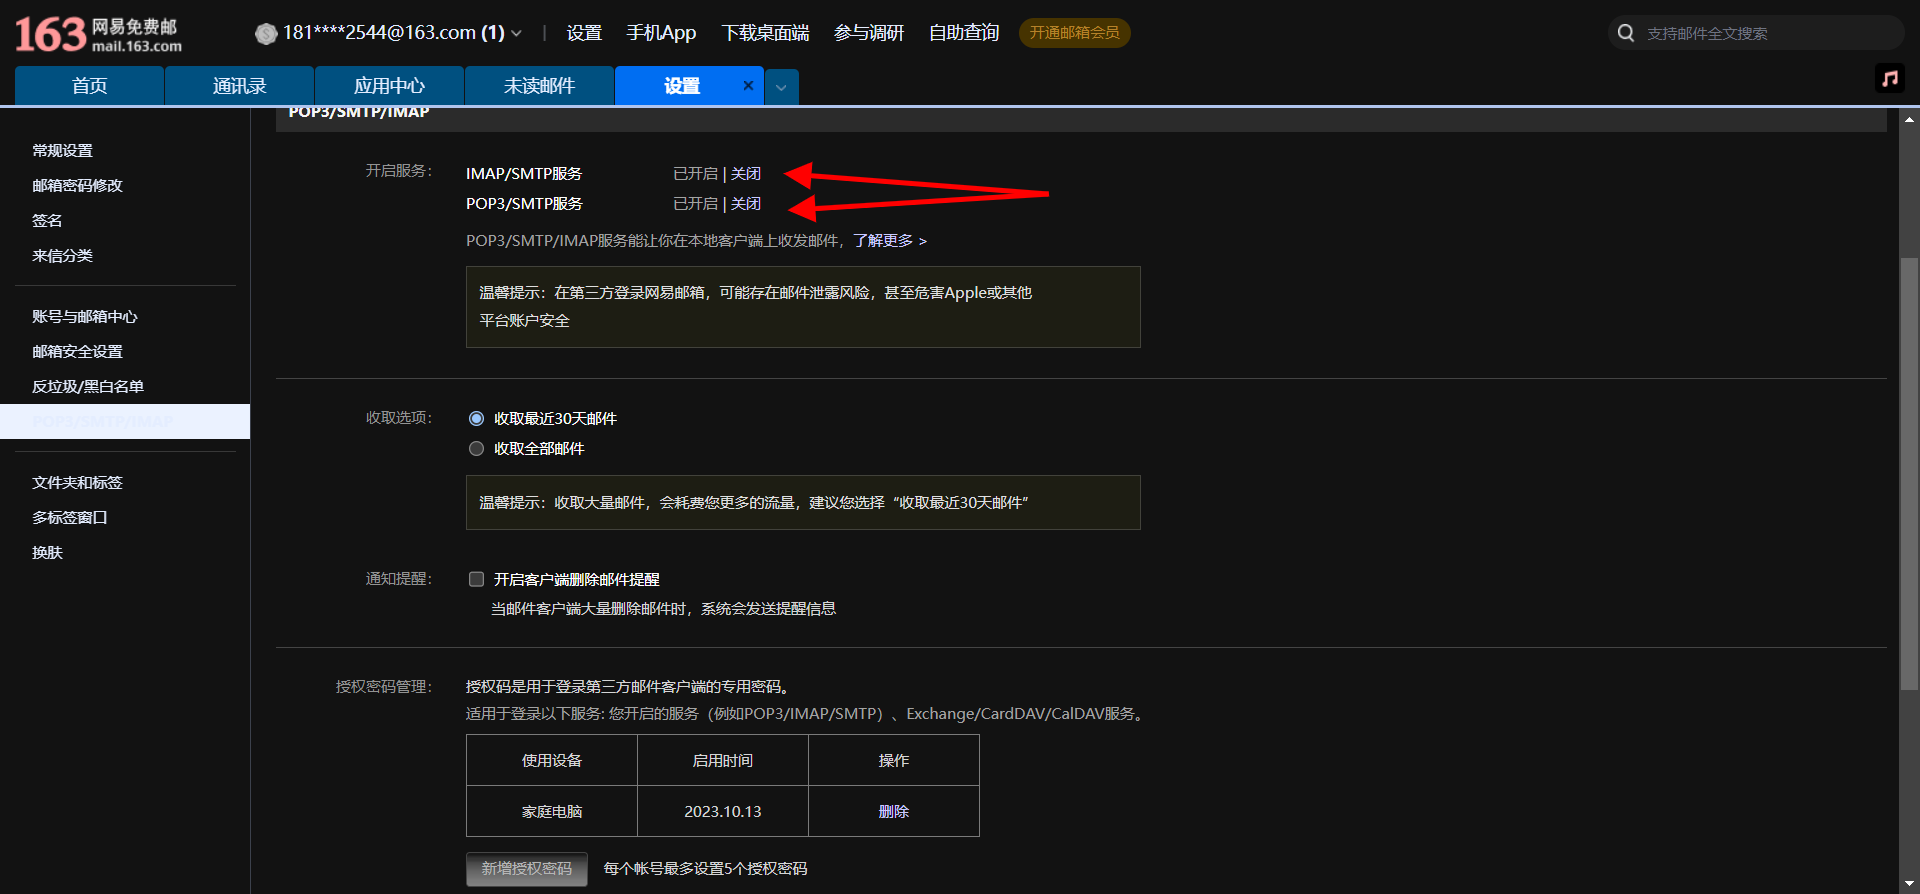The height and width of the screenshot is (894, 1920).
Task: Click the vertical scrollbar thumb
Action: tap(1909, 474)
